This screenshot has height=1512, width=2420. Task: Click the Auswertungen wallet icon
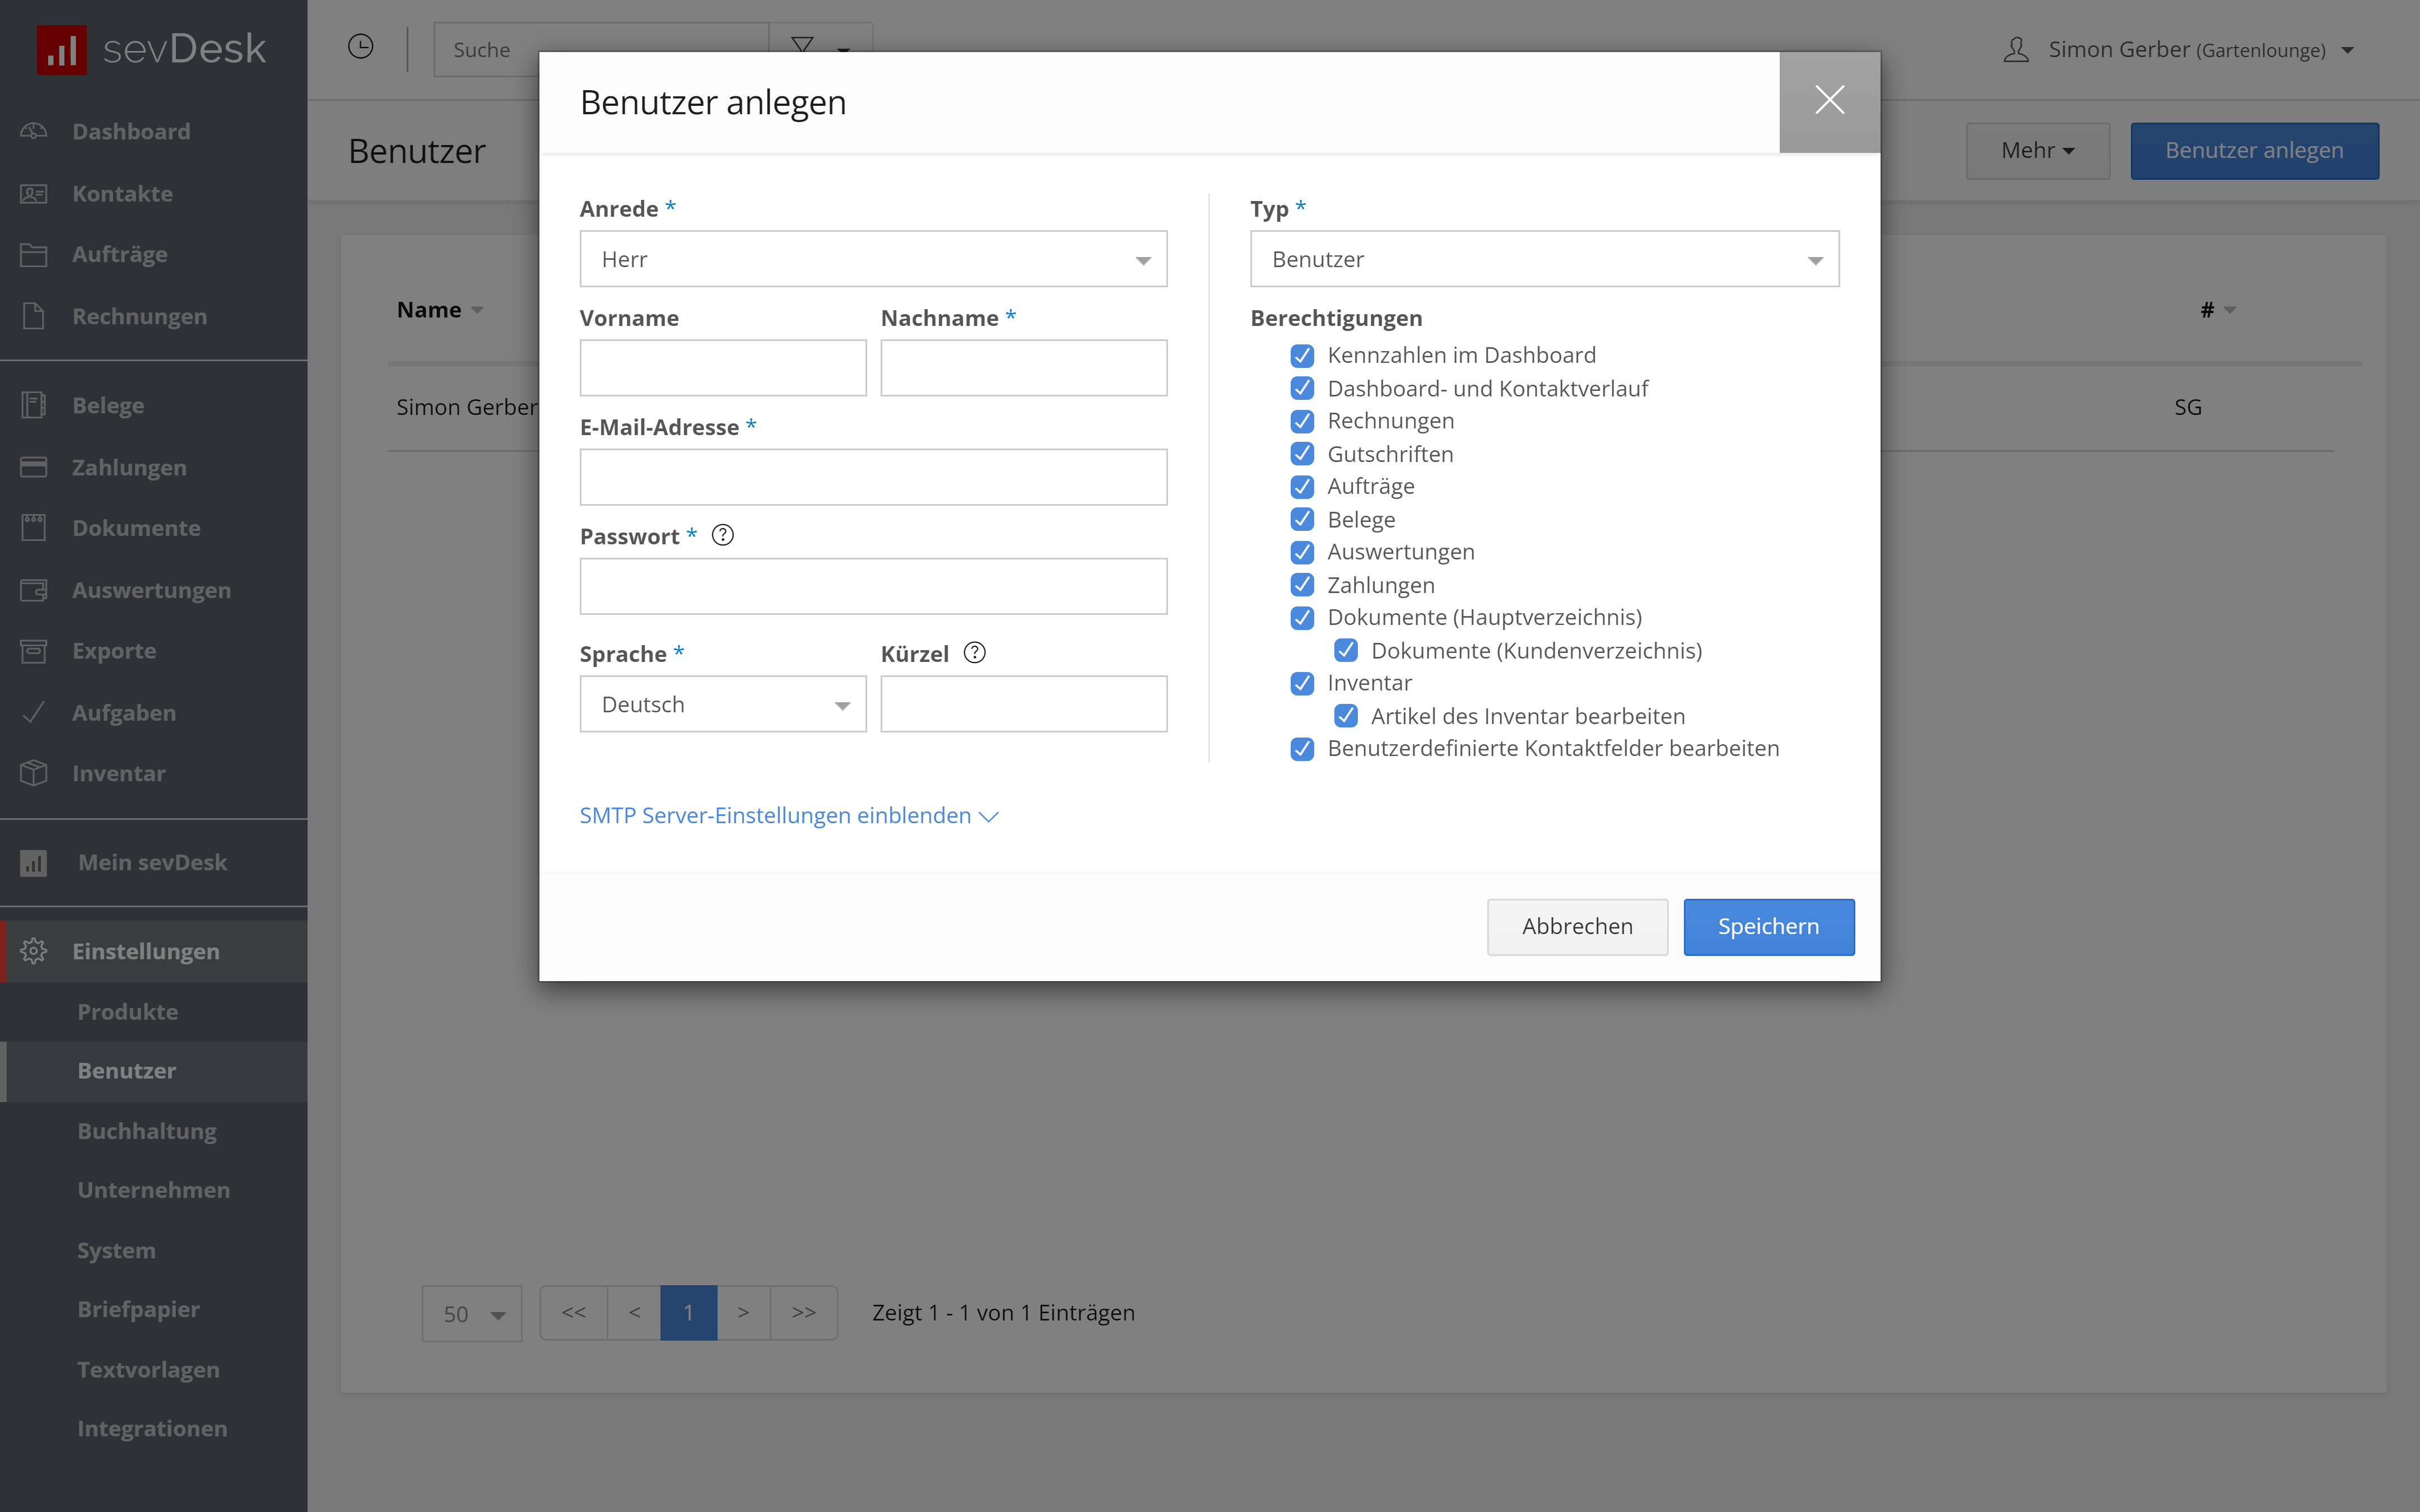[34, 590]
